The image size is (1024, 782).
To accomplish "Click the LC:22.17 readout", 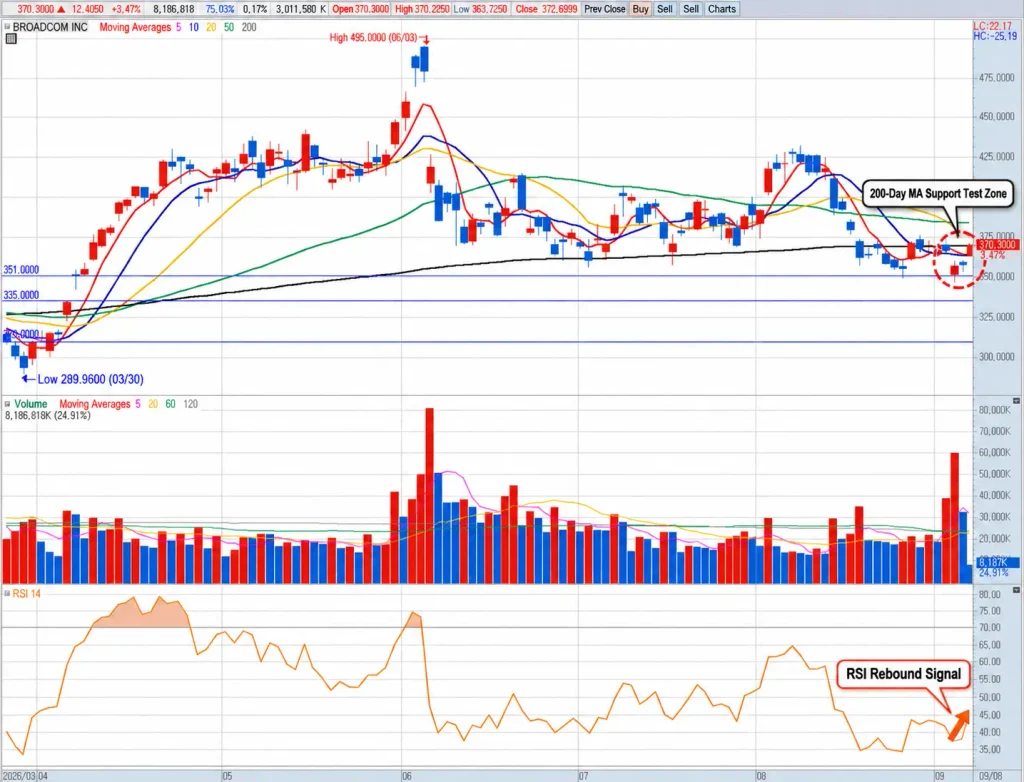I will [x=992, y=26].
